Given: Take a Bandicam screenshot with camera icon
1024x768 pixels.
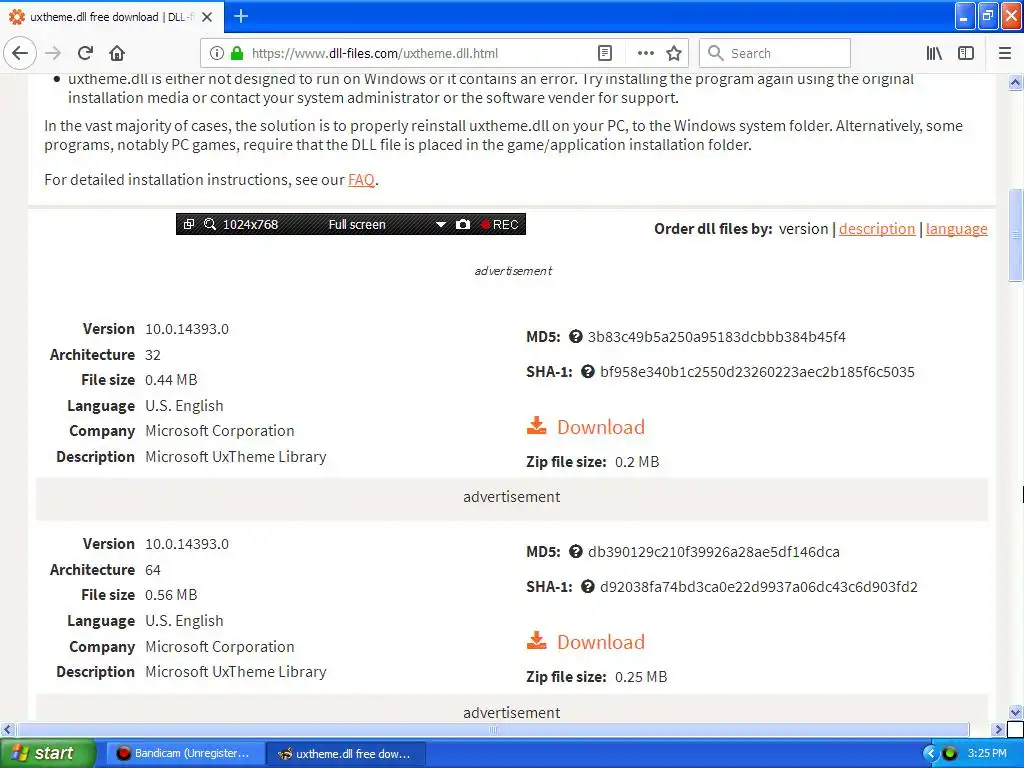Looking at the screenshot, I should [x=463, y=224].
